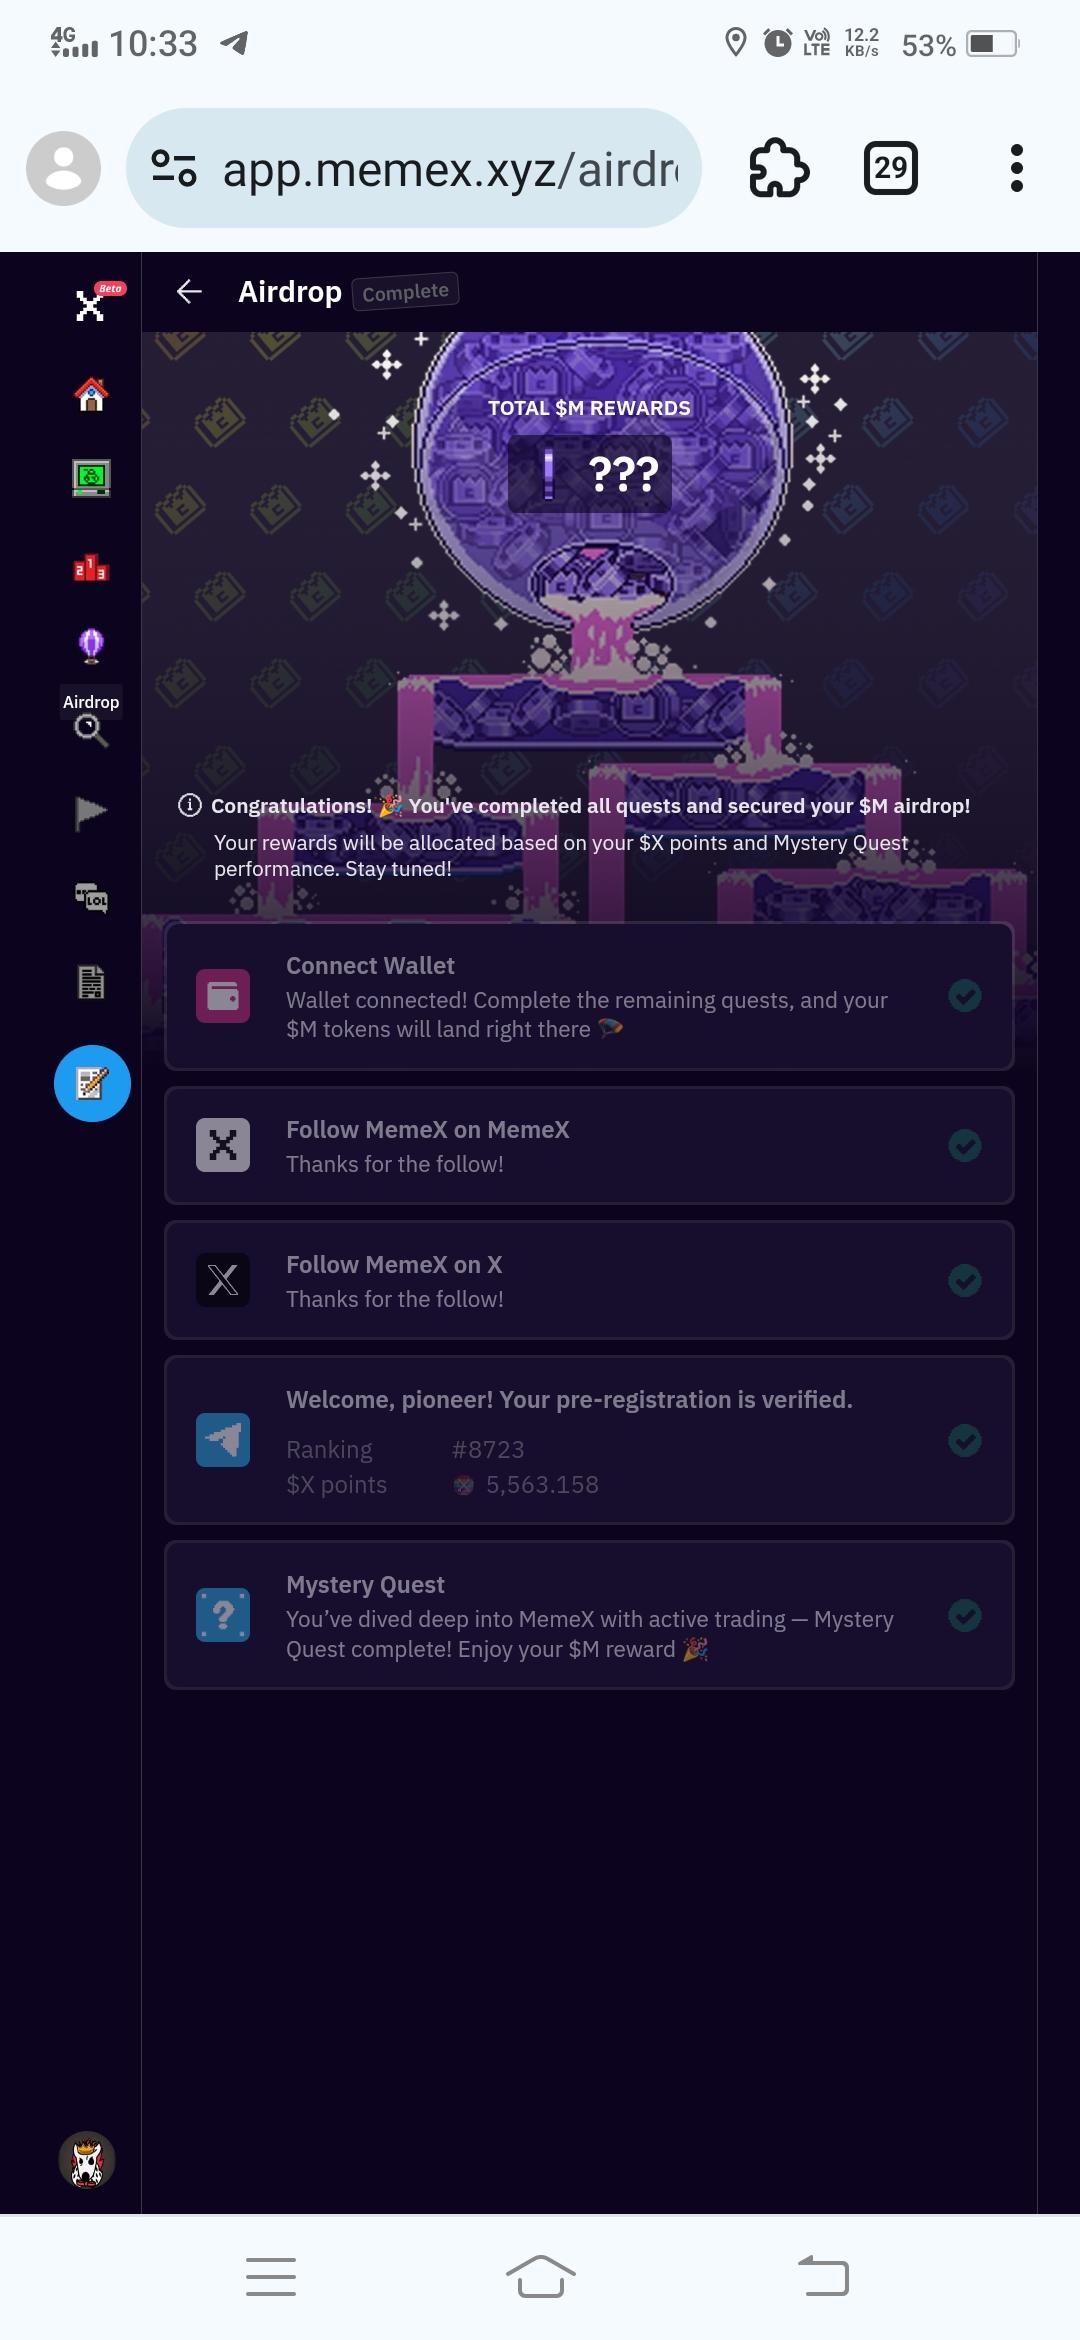Open the user avatar profile

pyautogui.click(x=87, y=2160)
